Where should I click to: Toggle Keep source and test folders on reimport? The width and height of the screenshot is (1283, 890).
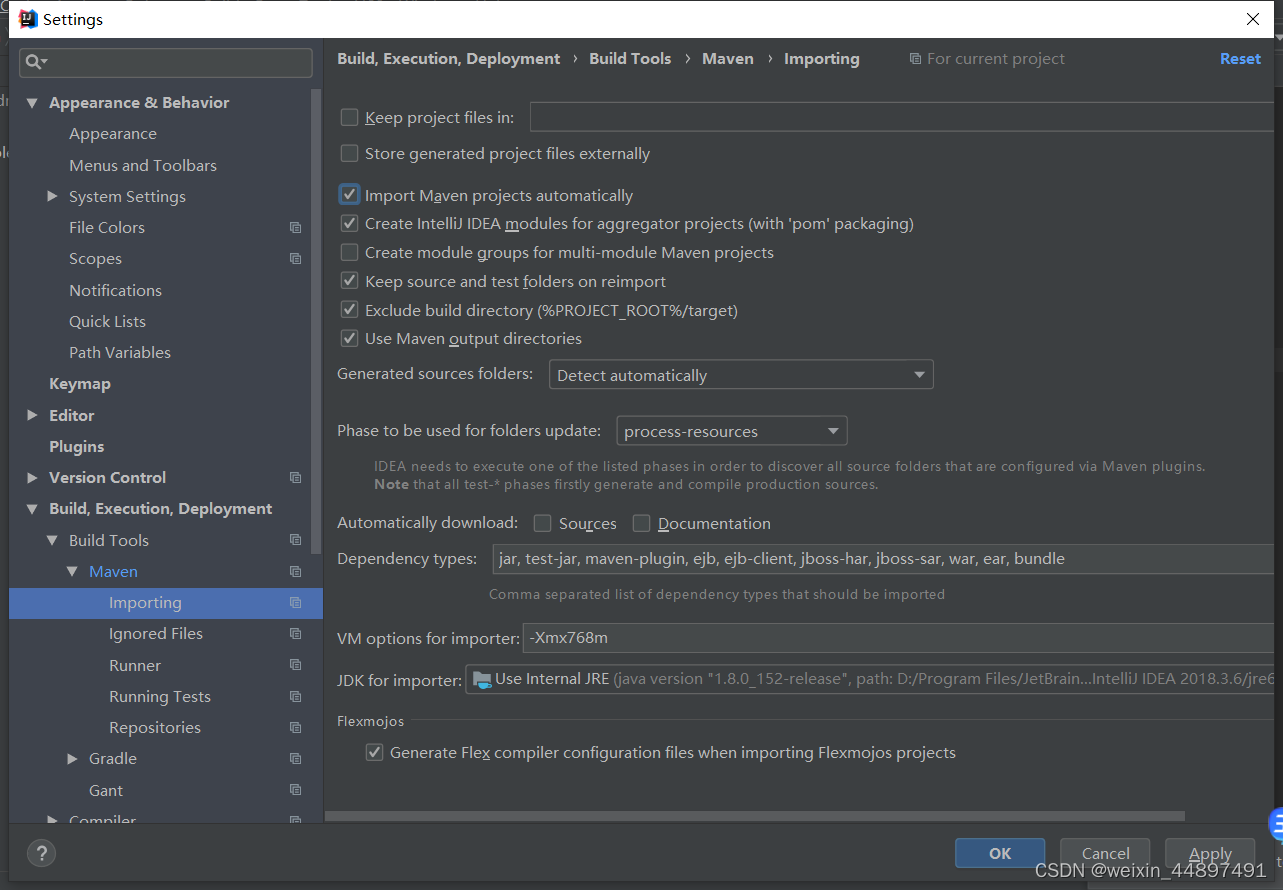(x=349, y=281)
